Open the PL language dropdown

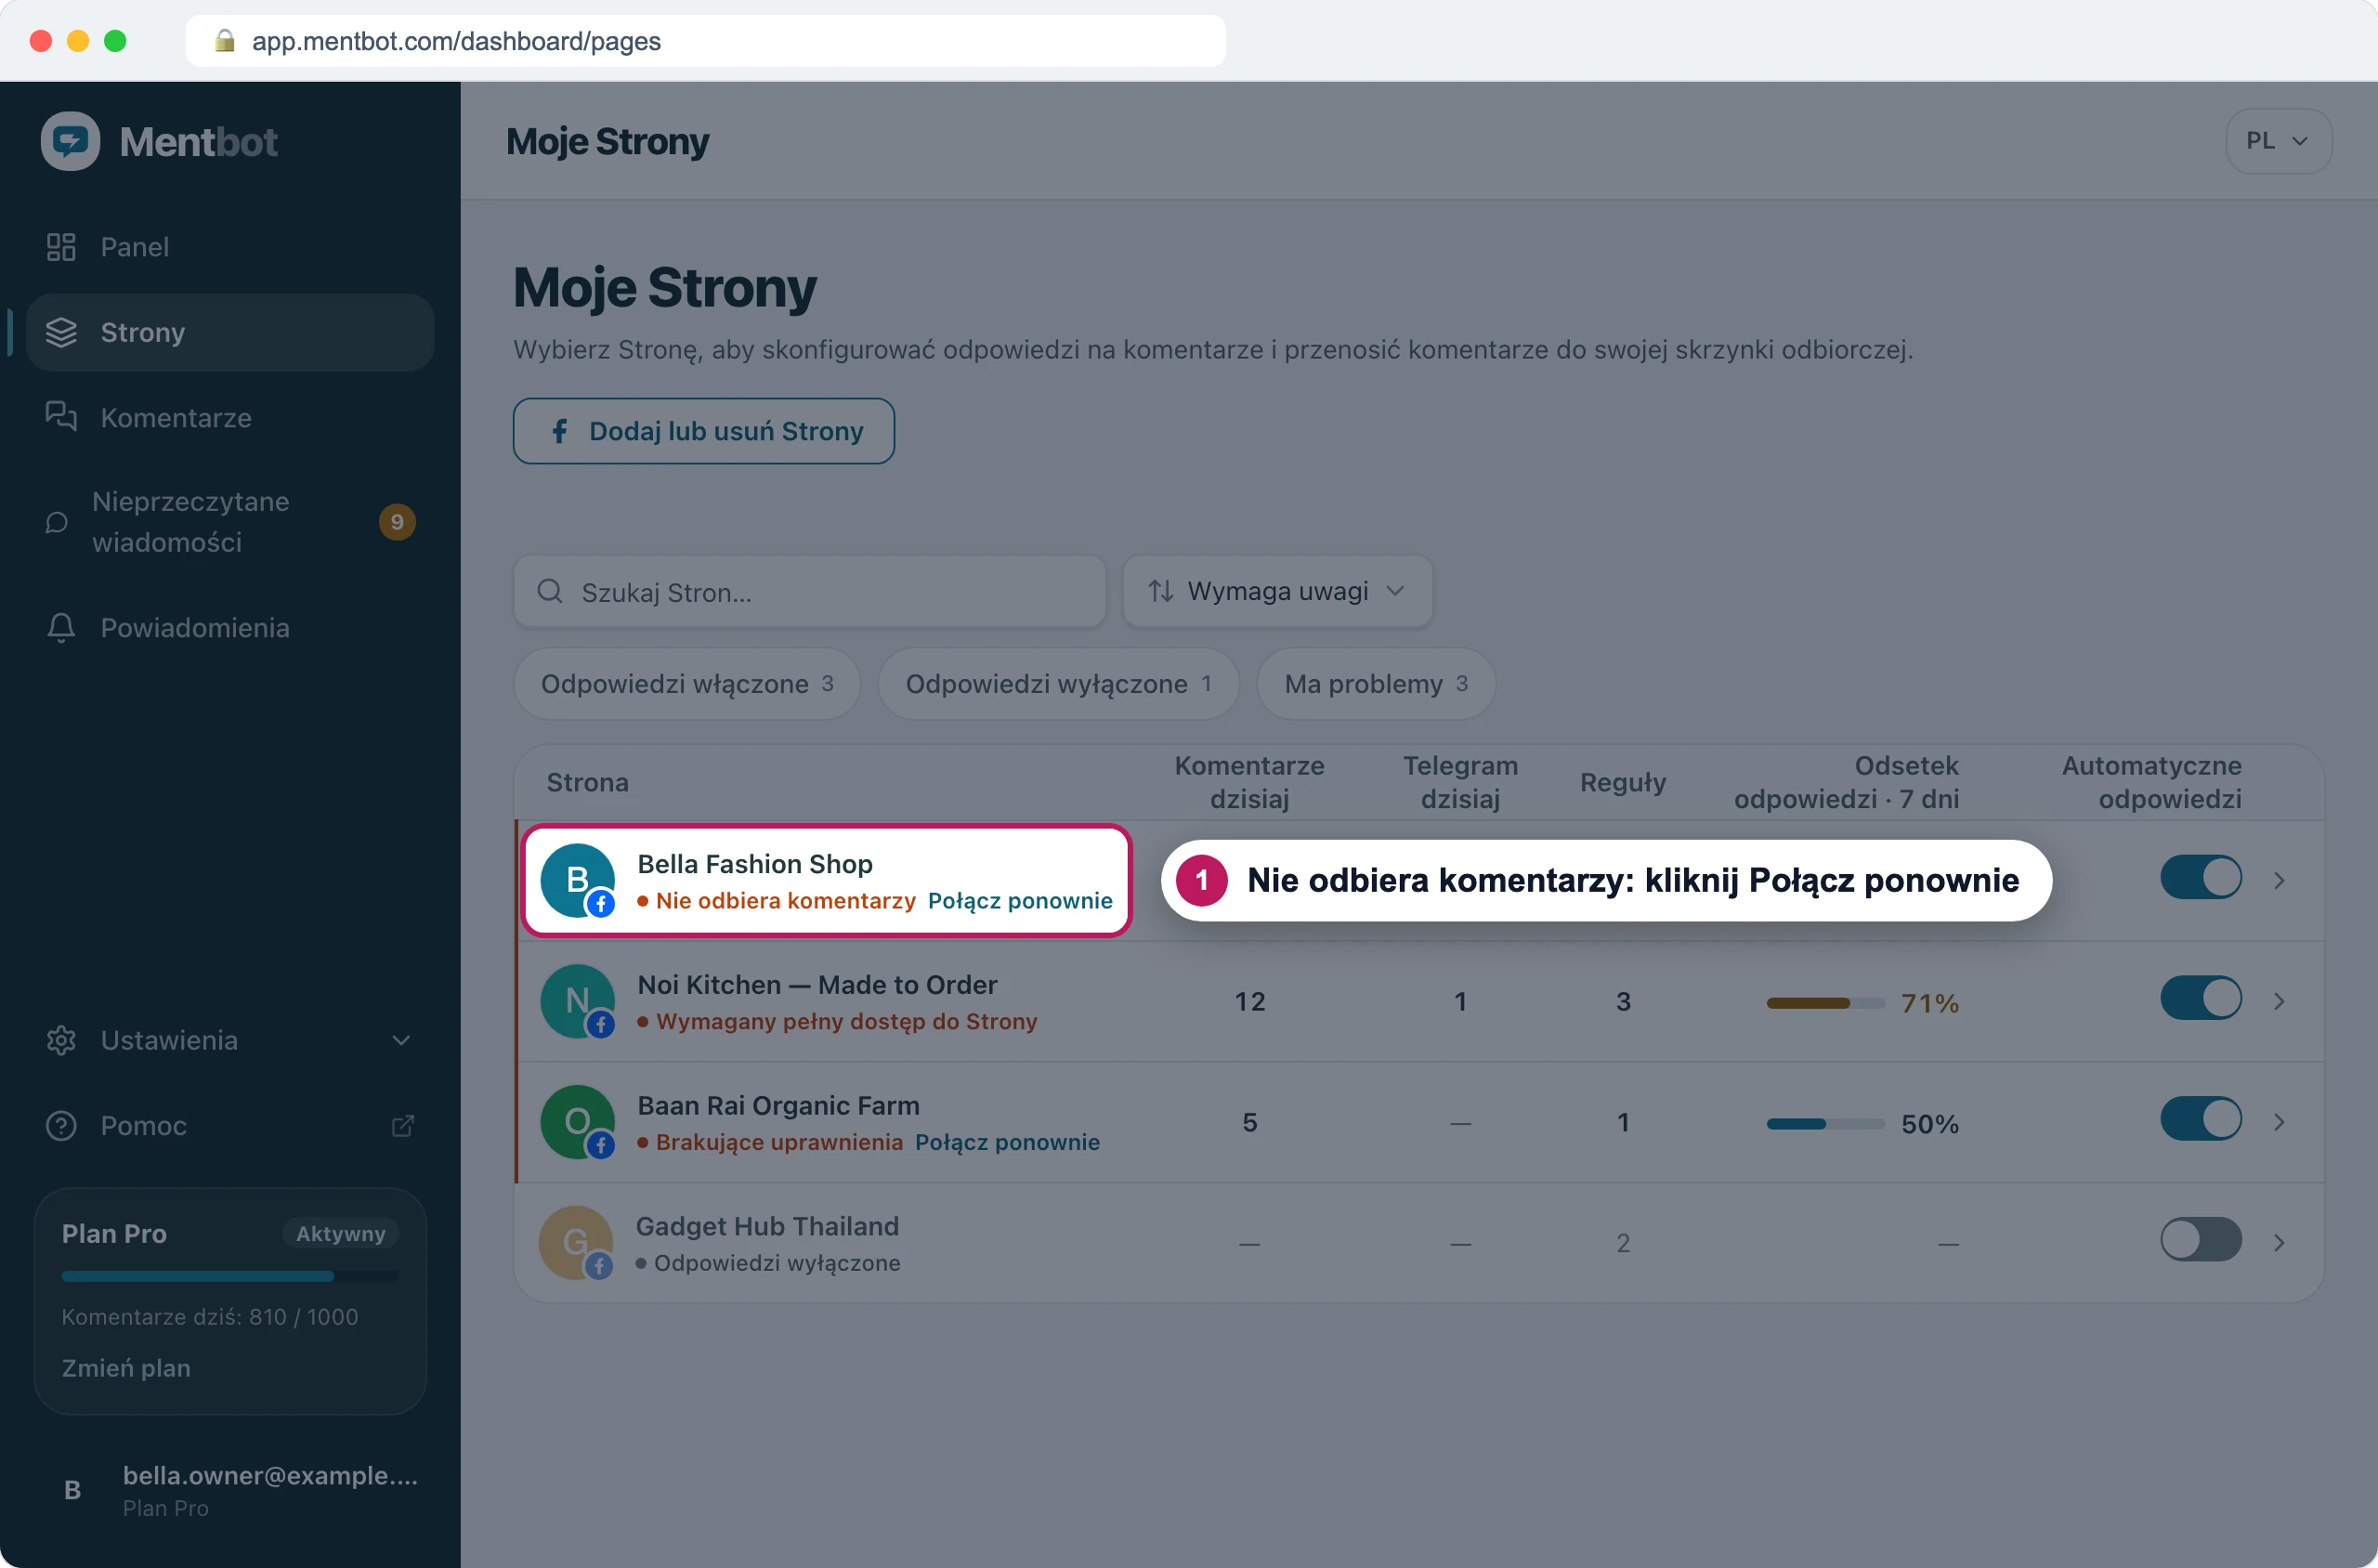pos(2278,141)
